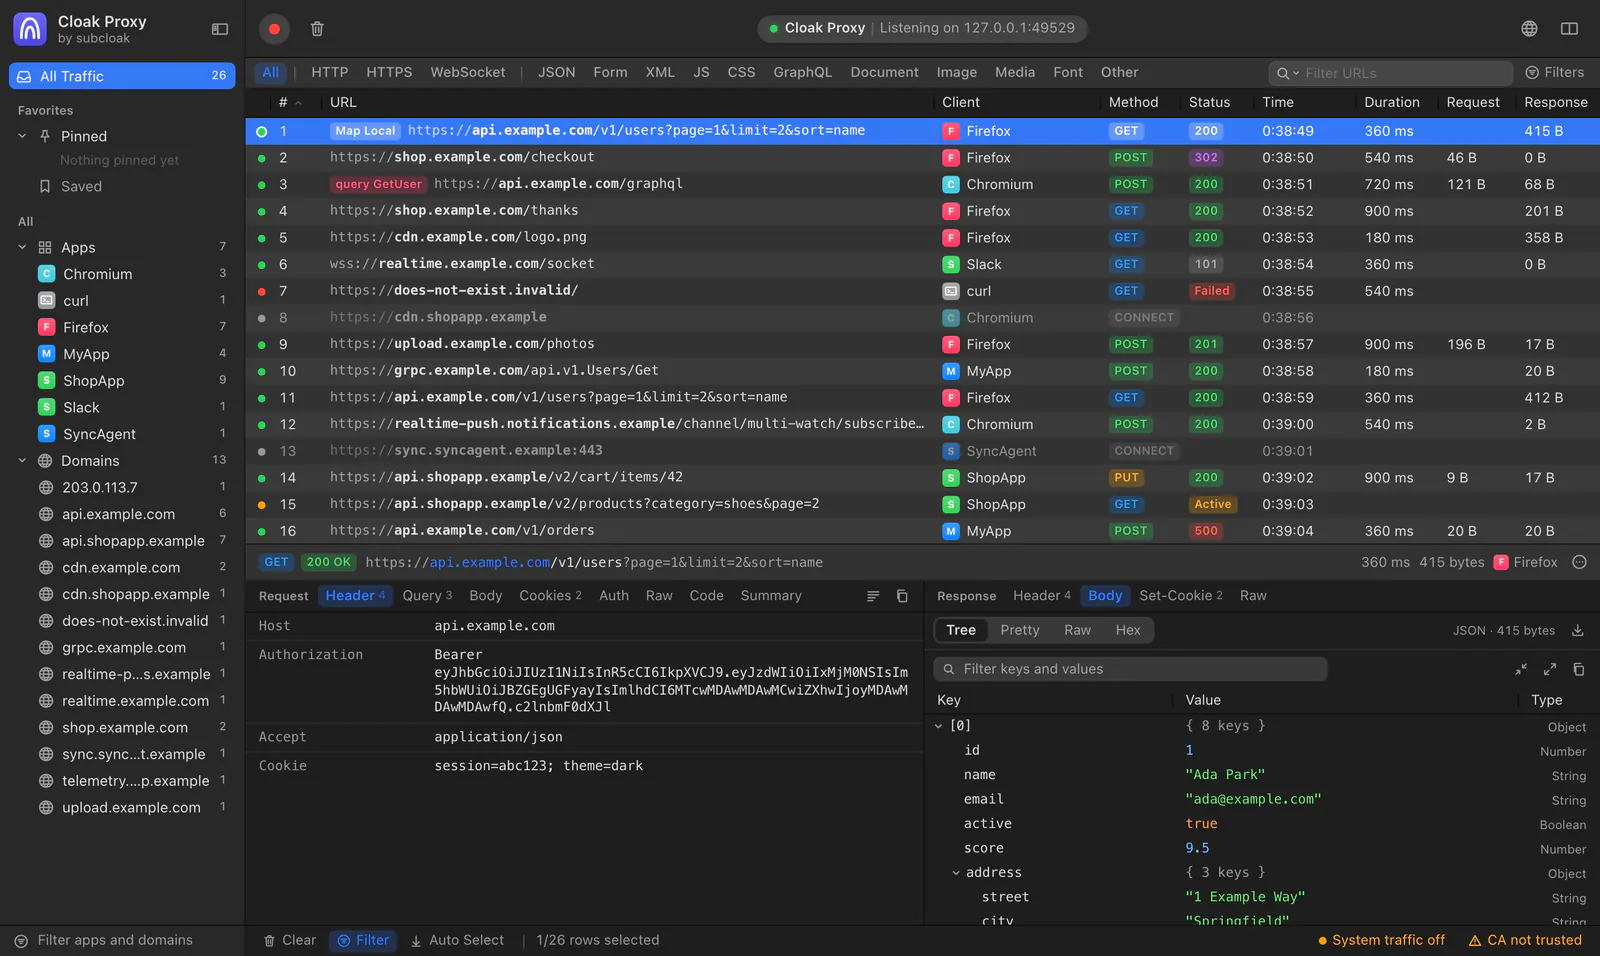The width and height of the screenshot is (1600, 956).
Task: Select Tree response view
Action: 961,631
